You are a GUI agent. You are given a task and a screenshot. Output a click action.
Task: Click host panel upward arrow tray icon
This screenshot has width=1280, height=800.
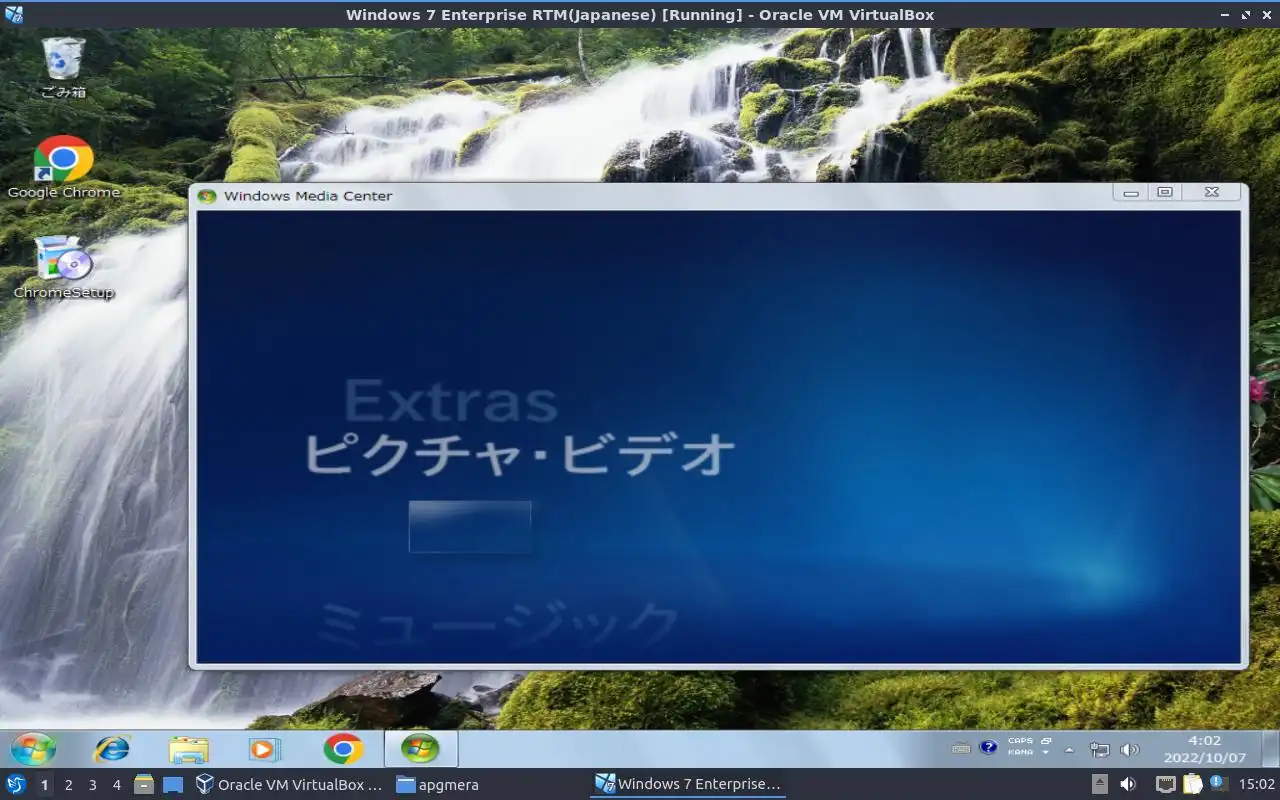(1100, 785)
